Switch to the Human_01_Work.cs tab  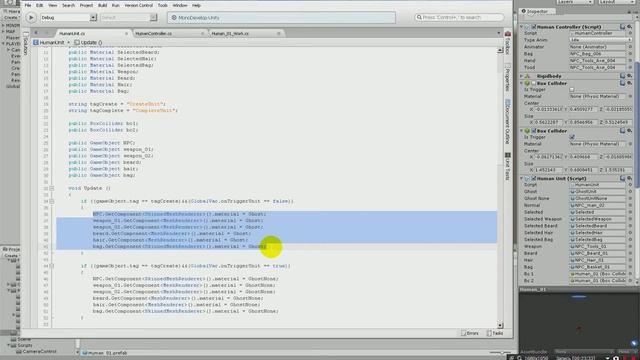[230, 33]
